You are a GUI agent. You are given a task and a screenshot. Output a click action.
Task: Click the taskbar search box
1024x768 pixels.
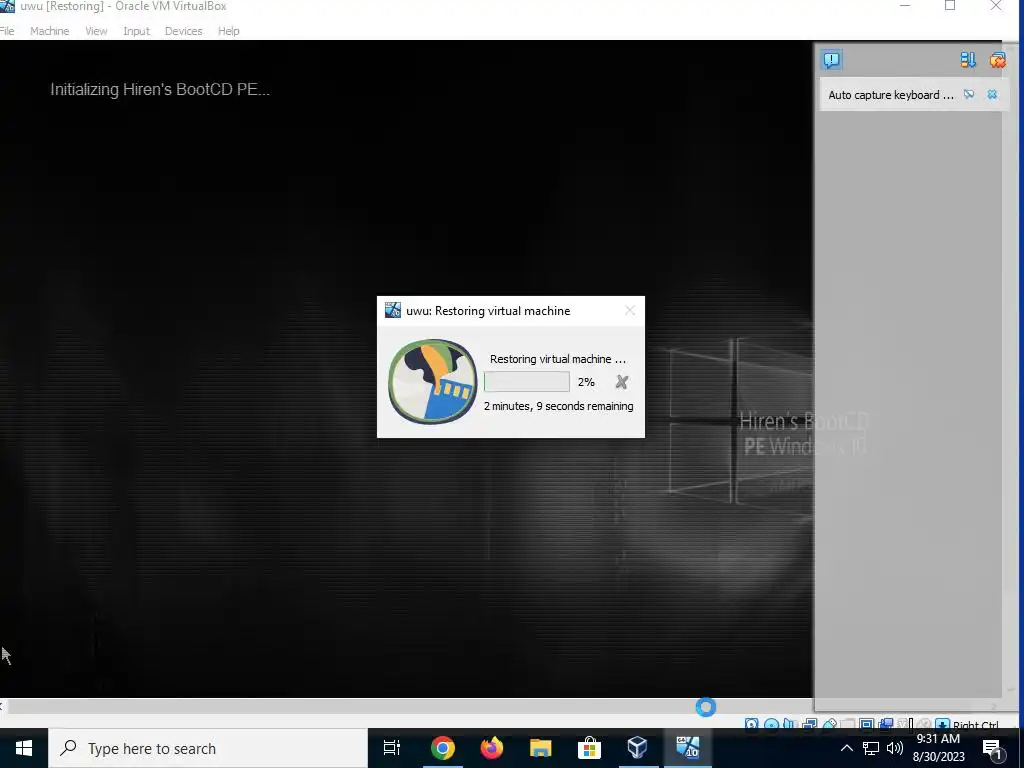208,748
